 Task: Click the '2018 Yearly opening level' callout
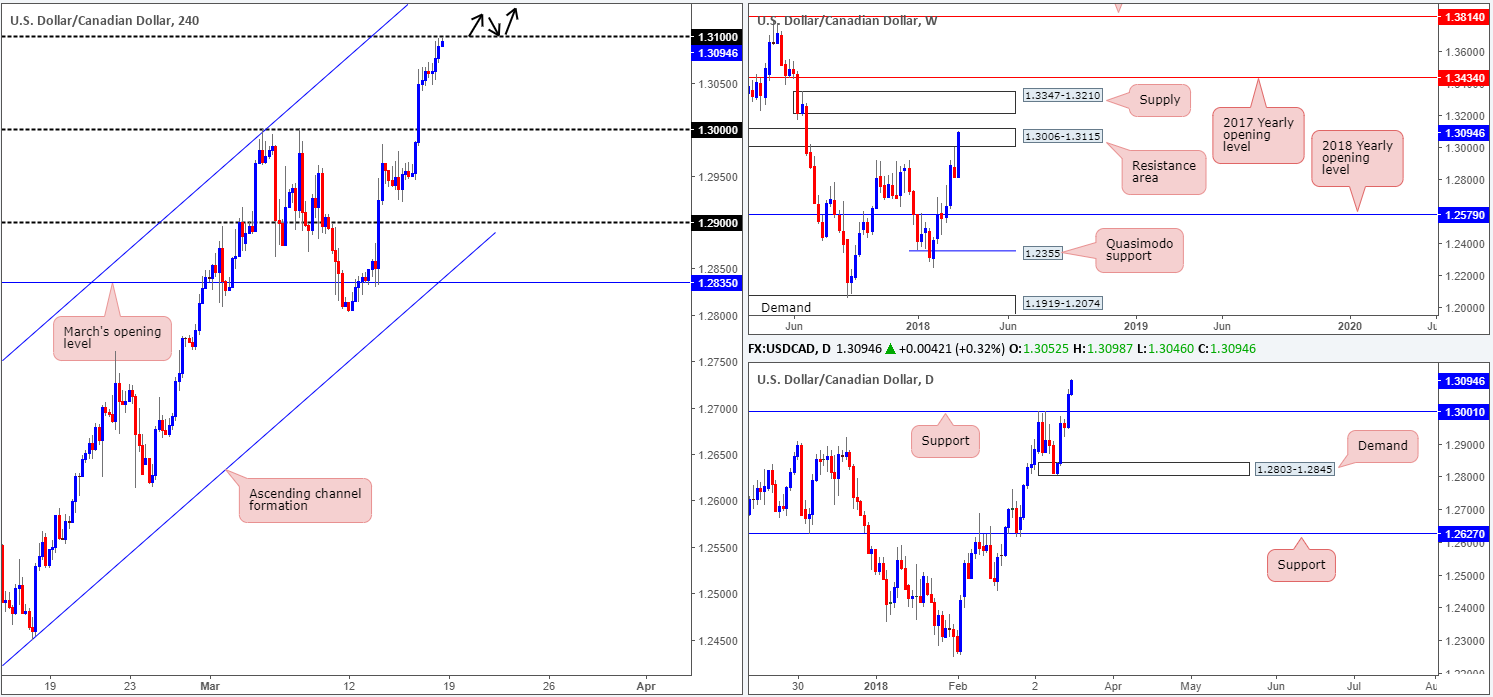tap(1357, 156)
